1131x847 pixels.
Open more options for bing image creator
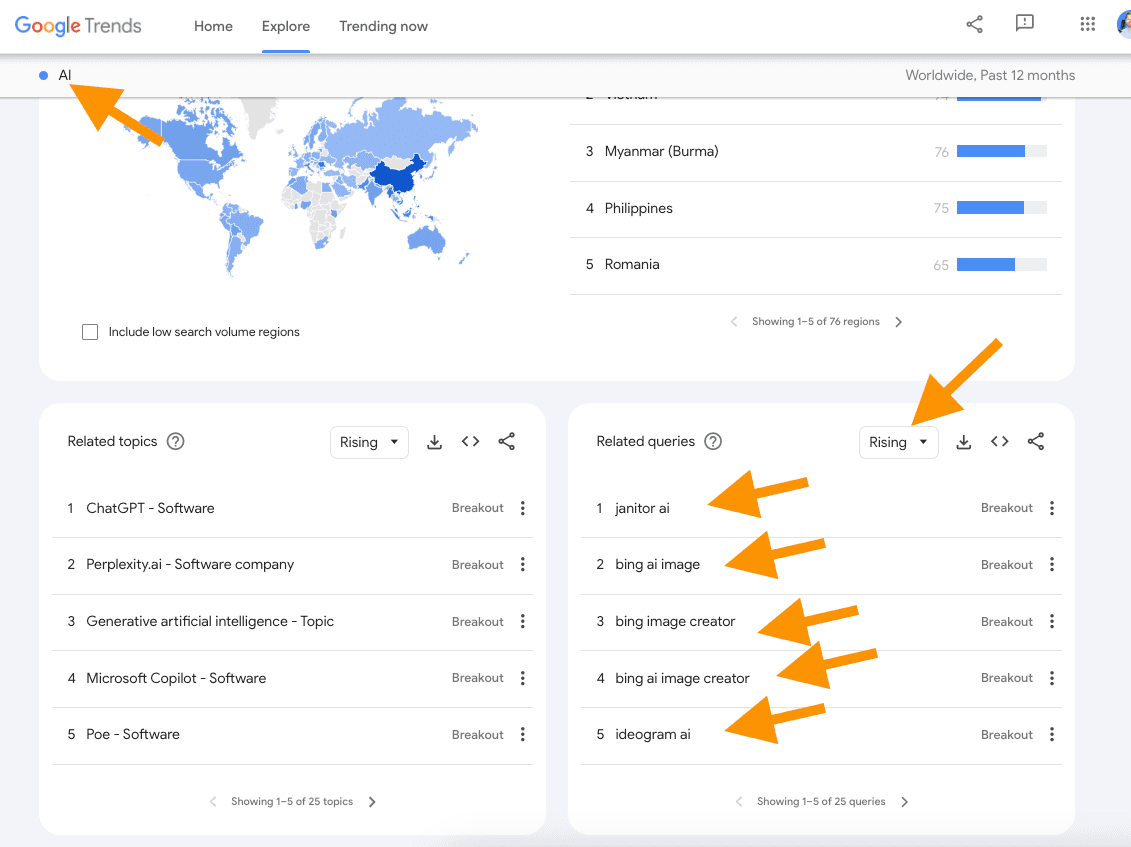1052,621
